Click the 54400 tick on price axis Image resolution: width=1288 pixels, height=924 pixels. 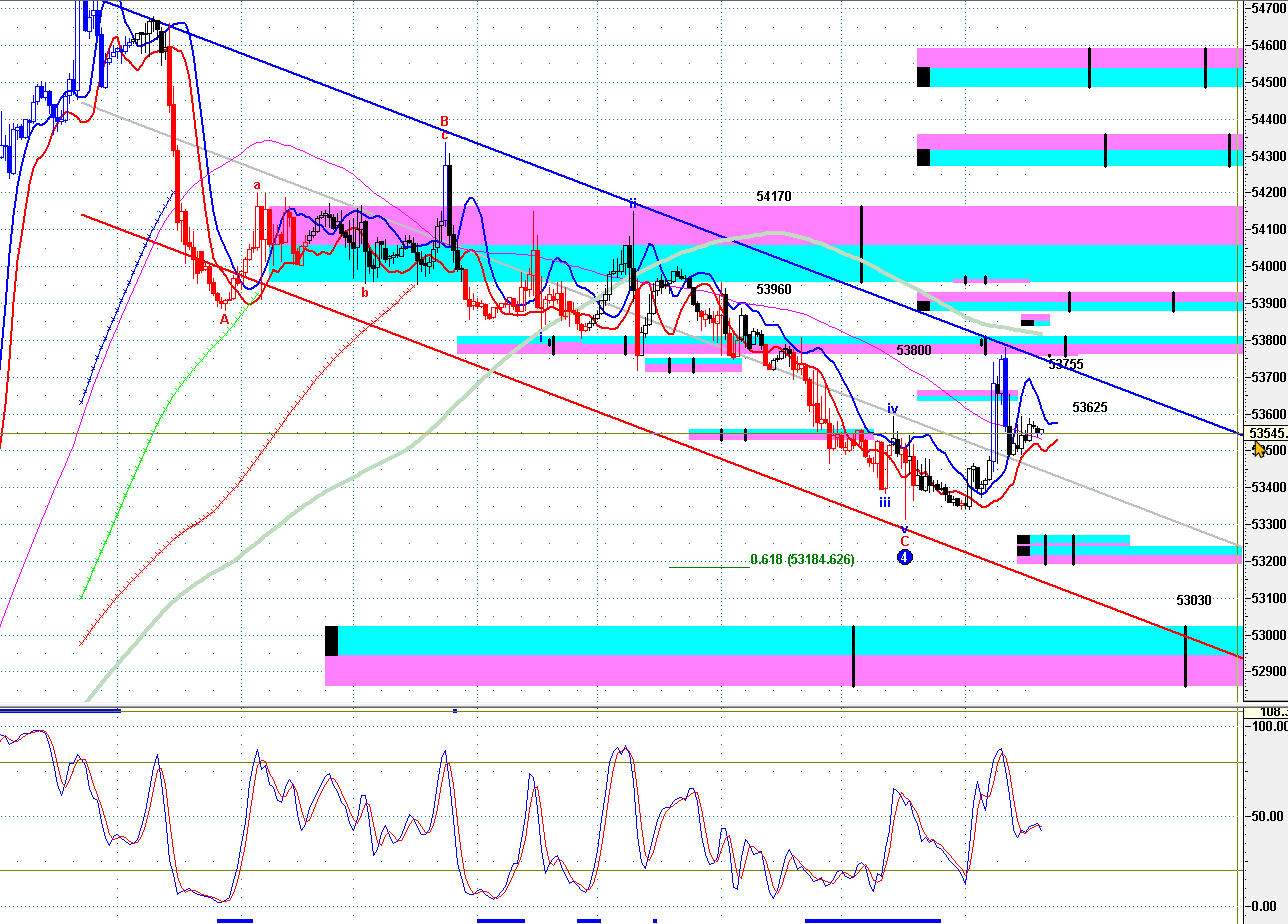pyautogui.click(x=1267, y=119)
